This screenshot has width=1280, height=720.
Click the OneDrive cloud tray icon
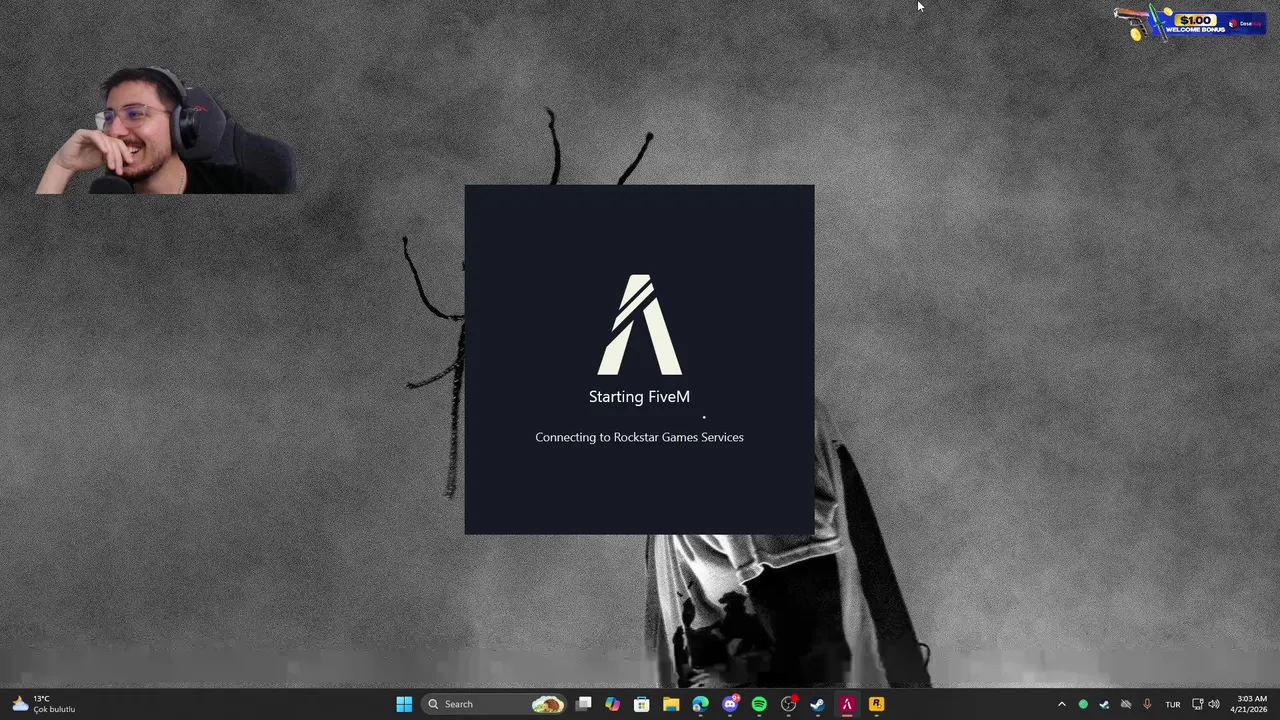(1126, 704)
